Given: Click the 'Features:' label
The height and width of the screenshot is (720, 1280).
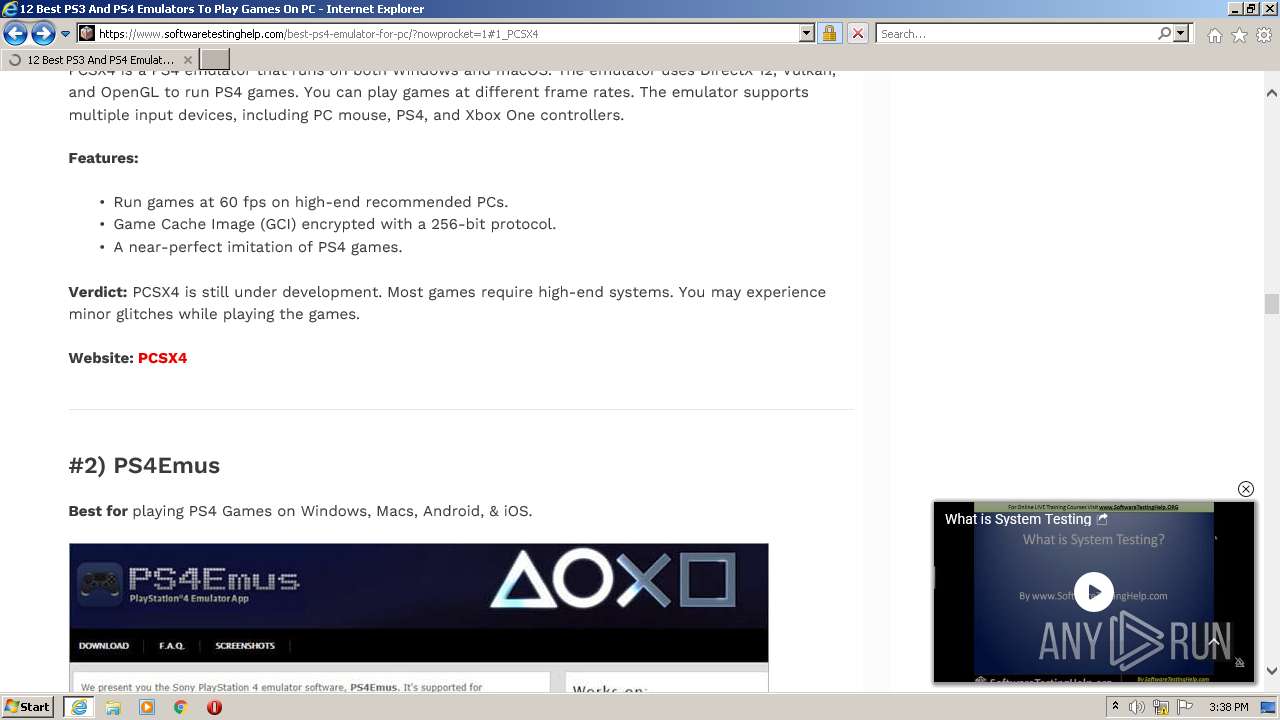Looking at the screenshot, I should 103,158.
